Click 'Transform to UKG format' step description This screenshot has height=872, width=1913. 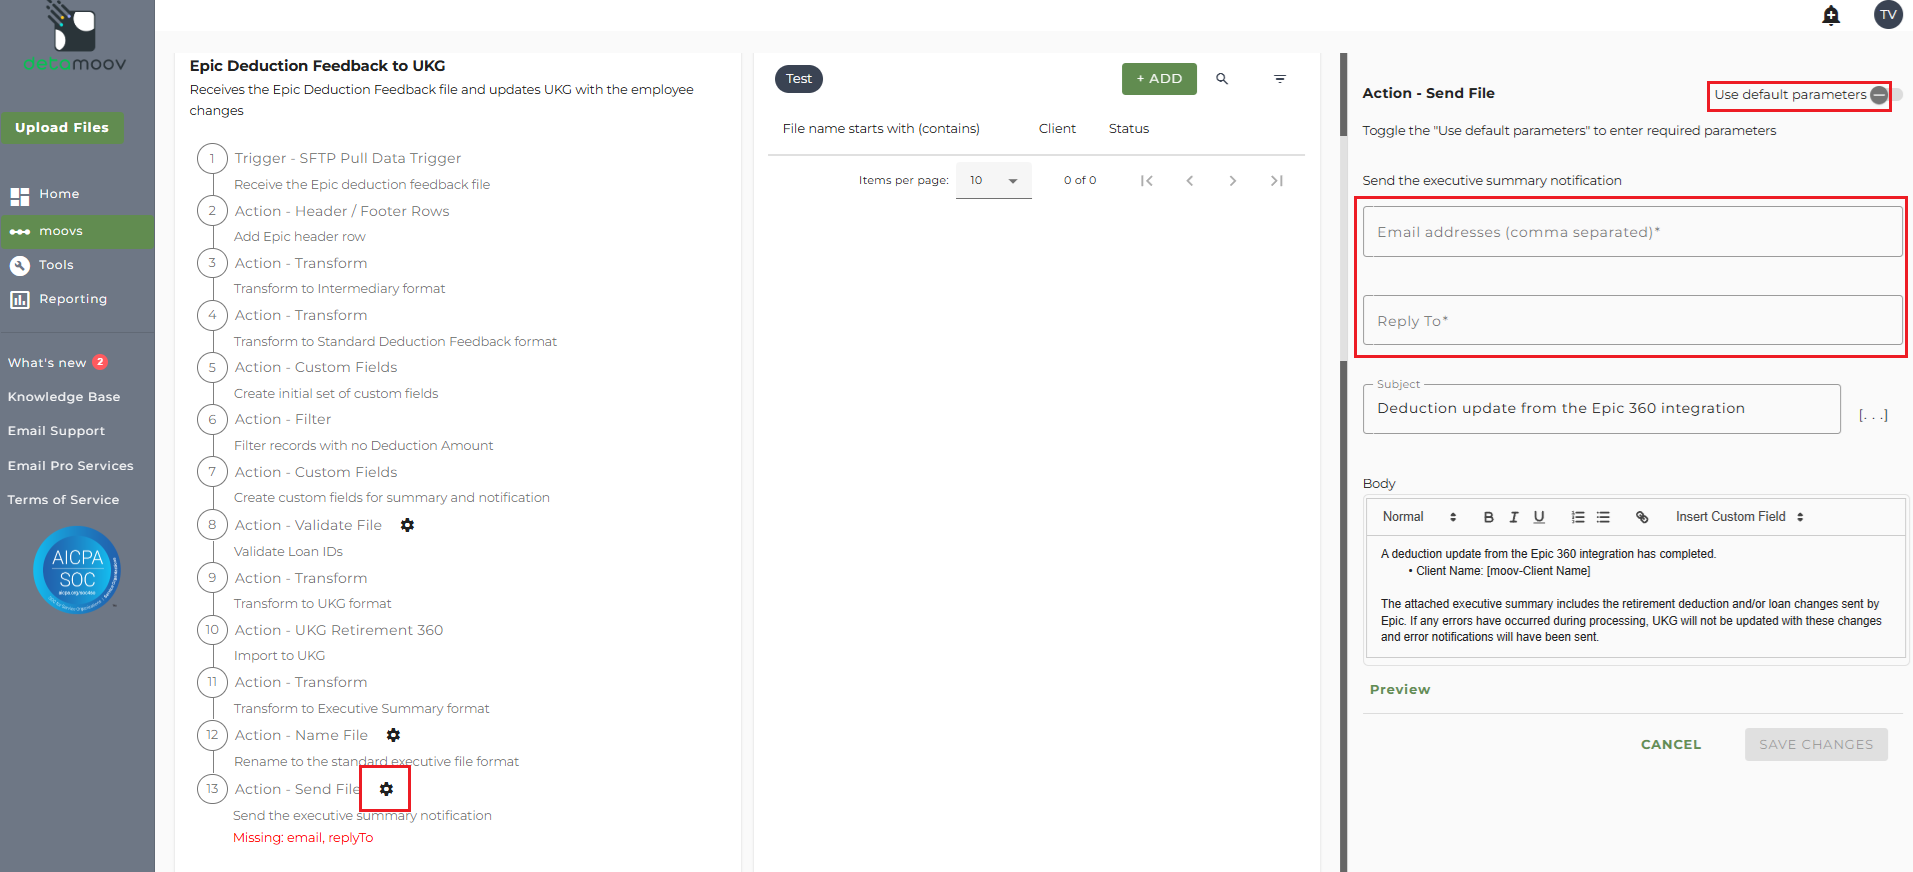tap(313, 604)
